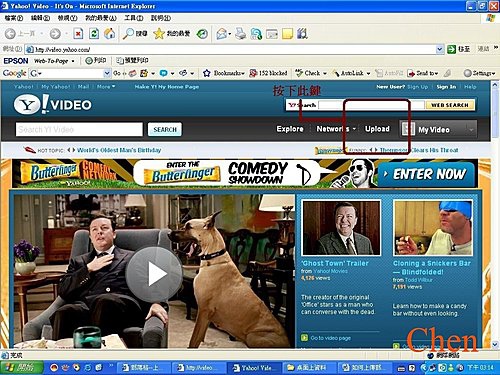This screenshot has width=500, height=375.
Task: Click the green Go arrow beside address bar
Action: [451, 49]
